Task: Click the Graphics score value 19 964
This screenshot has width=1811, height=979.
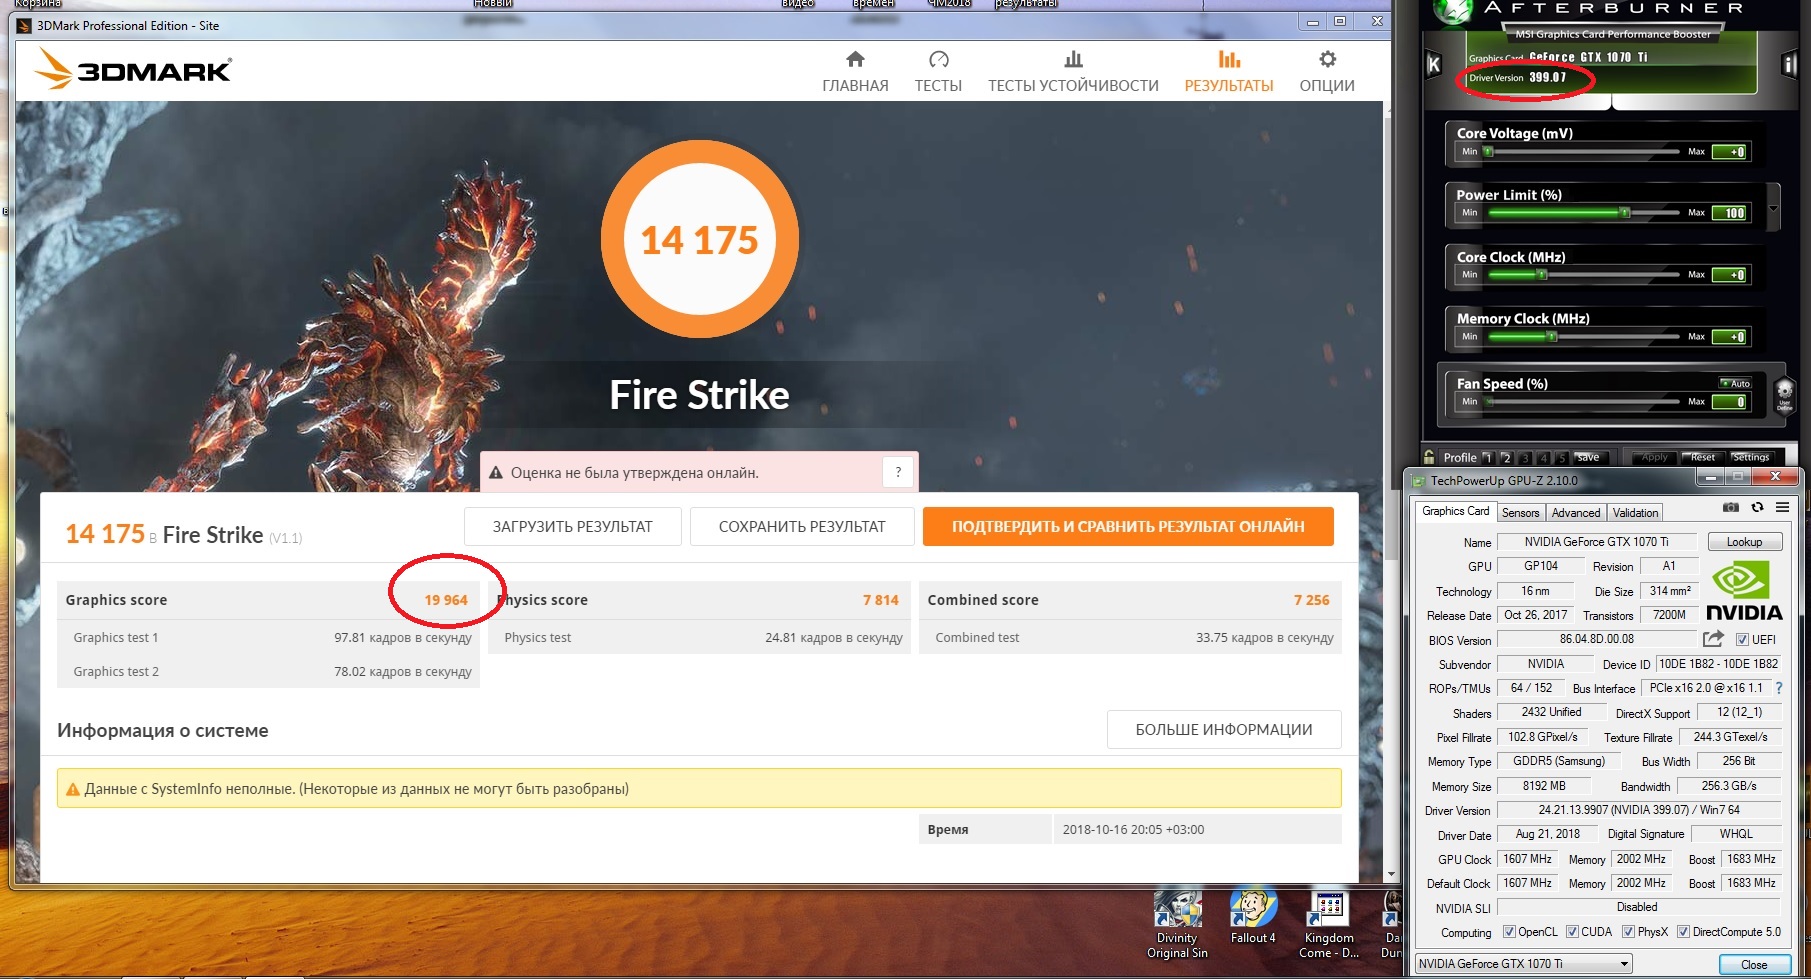Action: (446, 600)
